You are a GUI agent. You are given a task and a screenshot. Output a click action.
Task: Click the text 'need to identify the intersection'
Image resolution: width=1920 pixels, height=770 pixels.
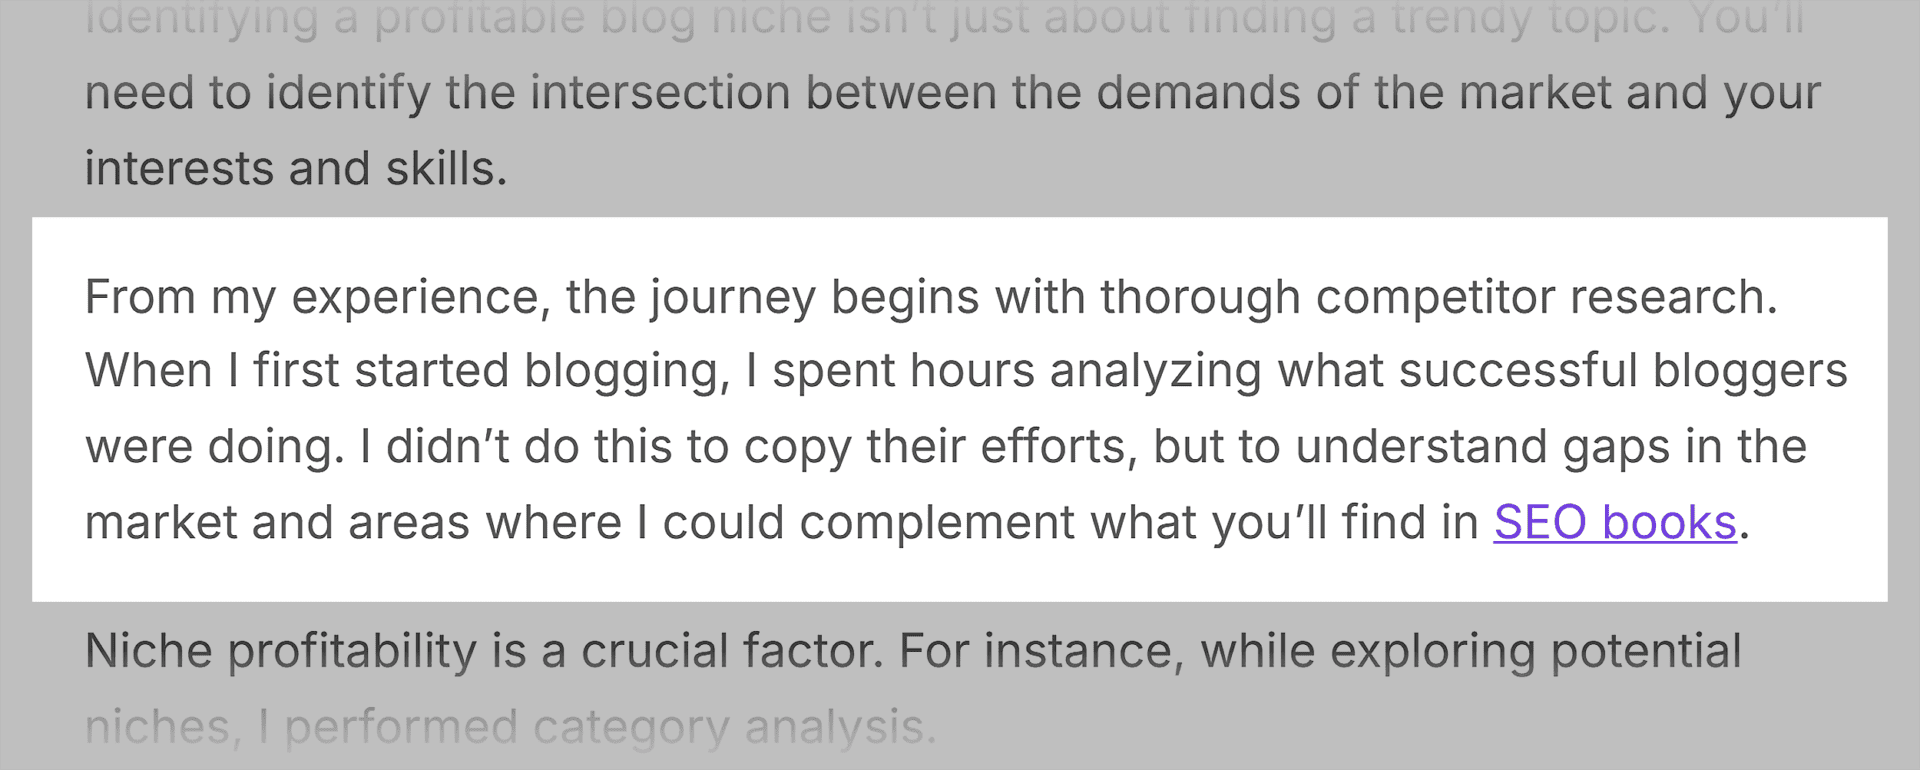438,93
